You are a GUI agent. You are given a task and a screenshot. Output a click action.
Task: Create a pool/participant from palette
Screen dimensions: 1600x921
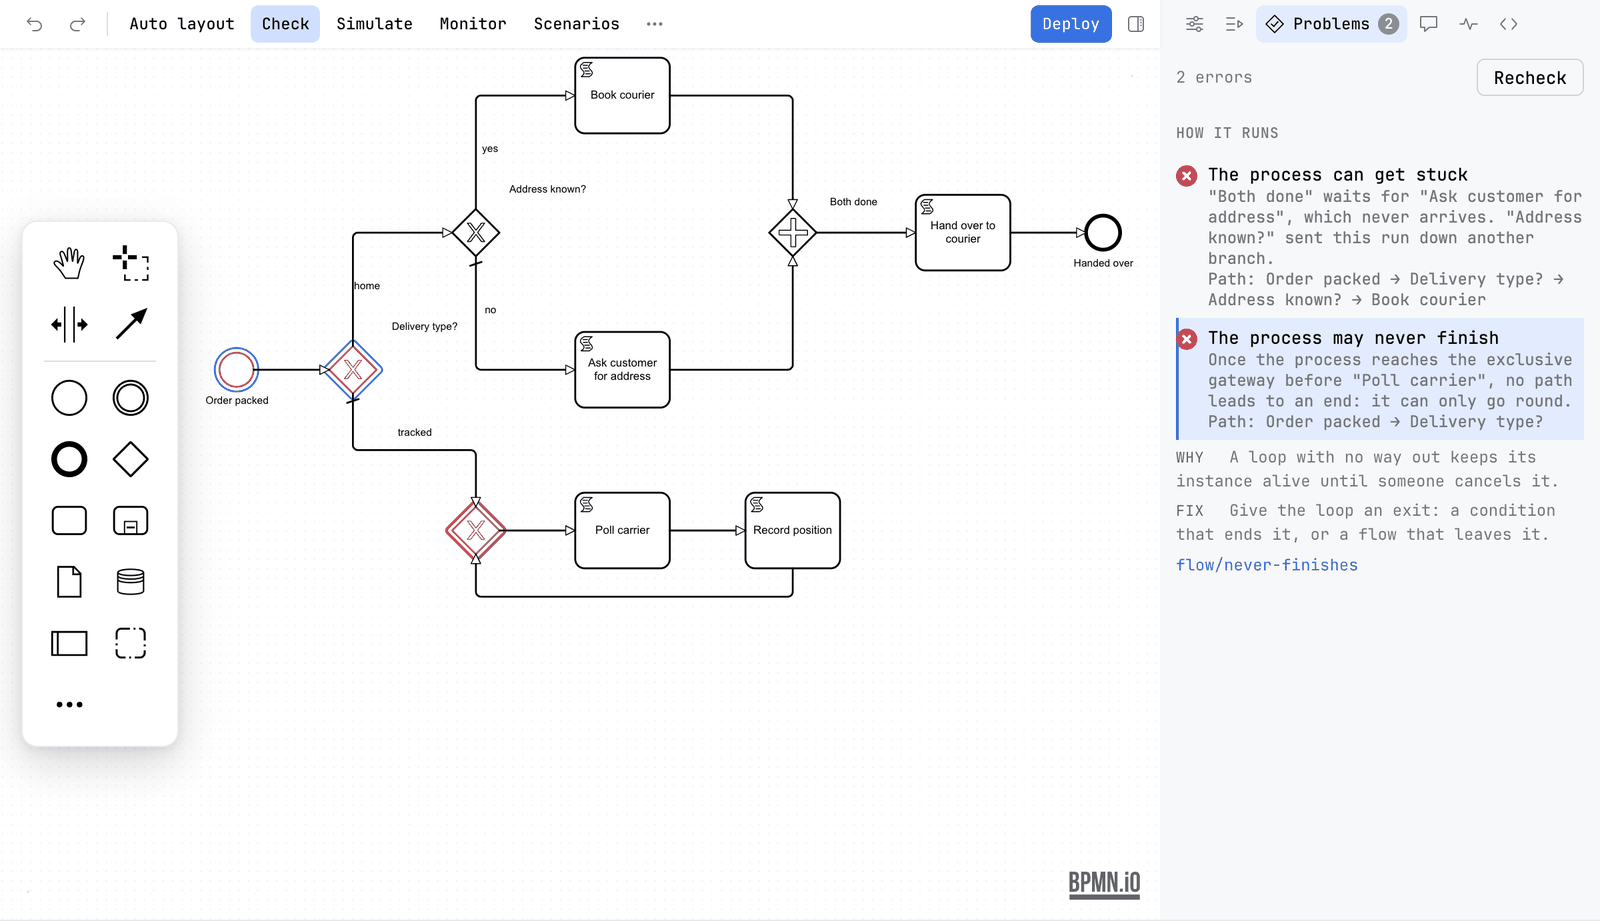pos(69,643)
